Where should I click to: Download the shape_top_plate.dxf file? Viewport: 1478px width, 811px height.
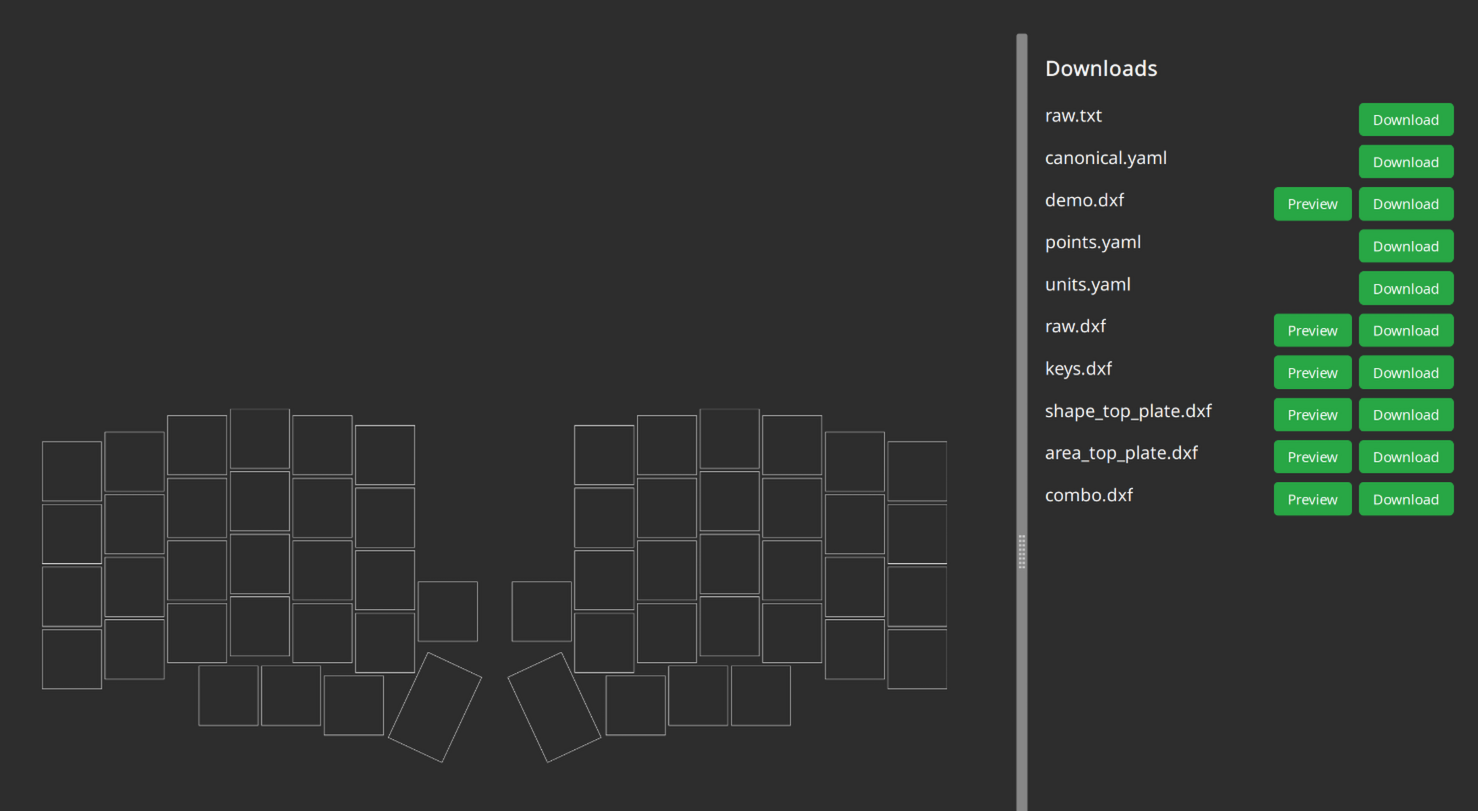1405,414
